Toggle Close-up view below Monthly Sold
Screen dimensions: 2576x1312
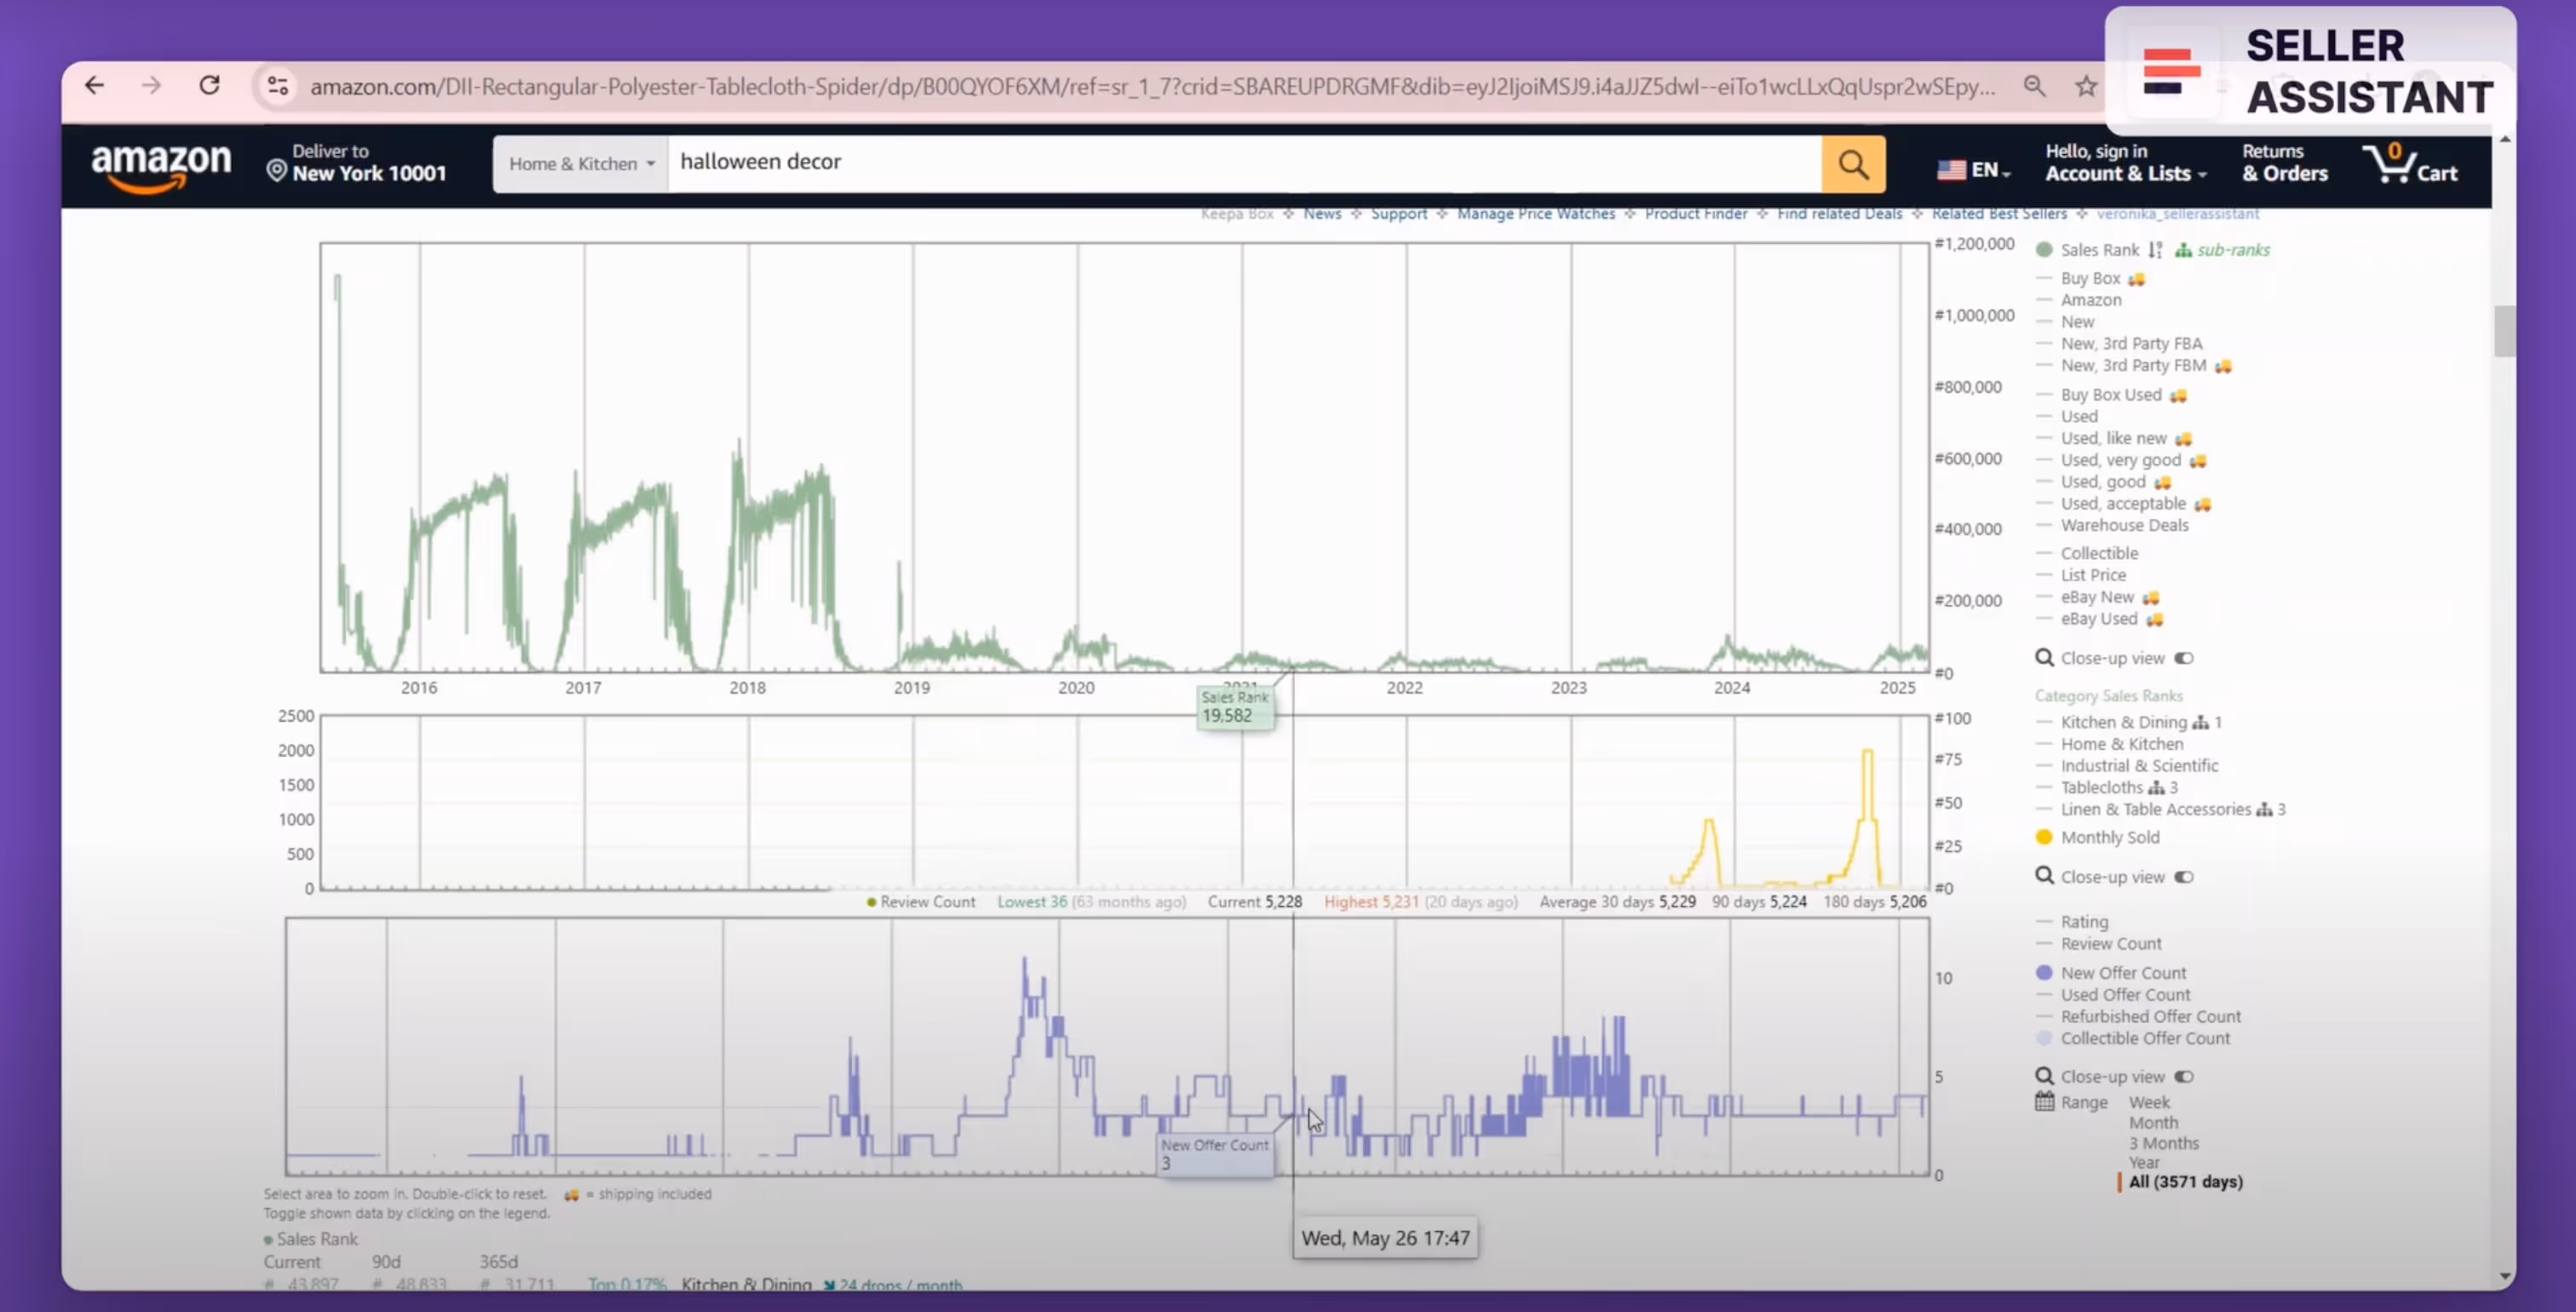[x=2183, y=877]
